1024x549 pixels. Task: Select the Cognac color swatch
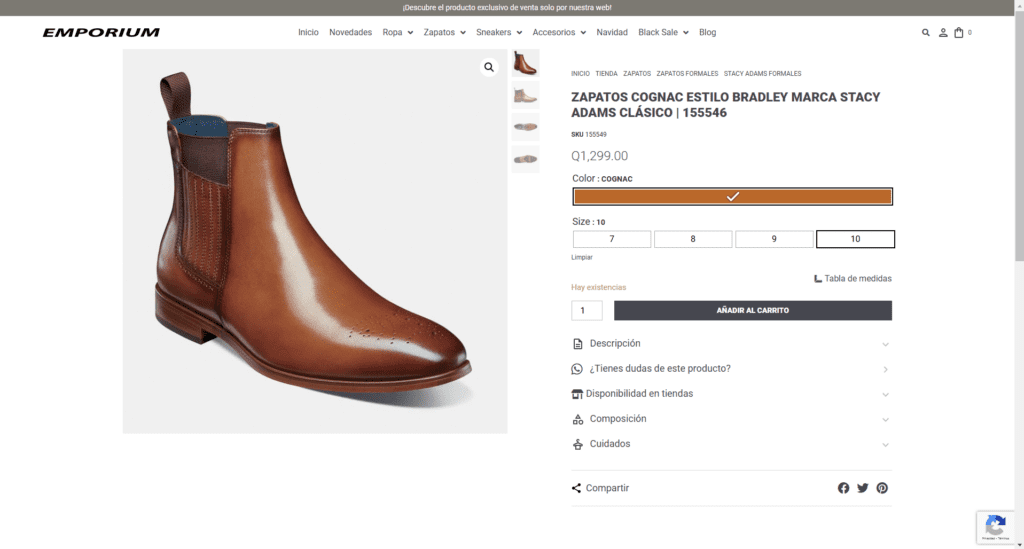pyautogui.click(x=733, y=196)
